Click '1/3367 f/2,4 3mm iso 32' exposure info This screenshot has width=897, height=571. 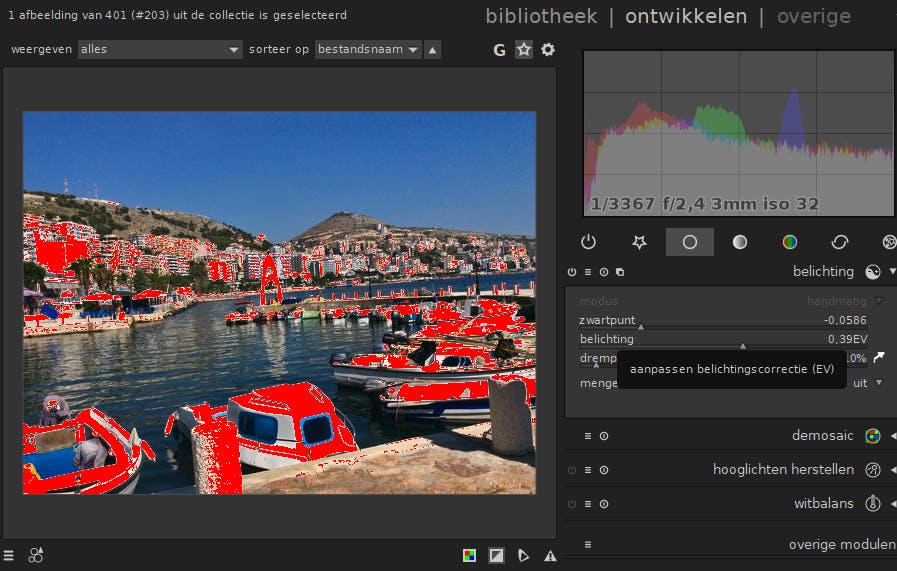coord(704,204)
